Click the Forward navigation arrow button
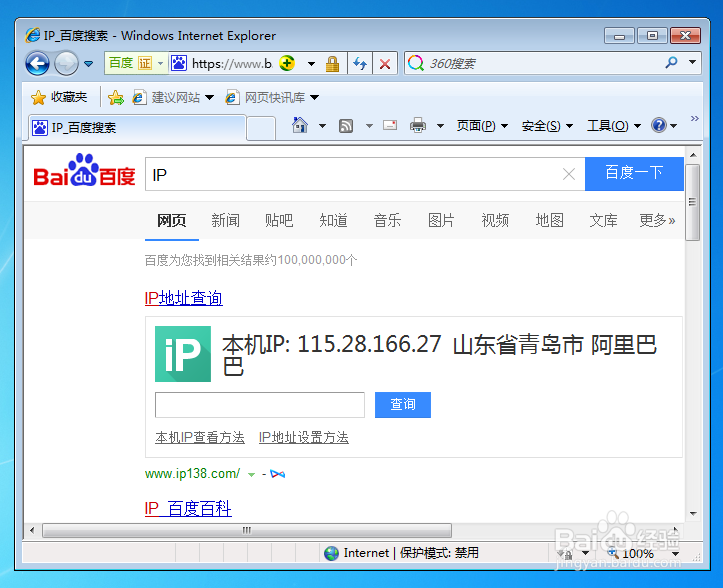723x588 pixels. click(x=66, y=63)
